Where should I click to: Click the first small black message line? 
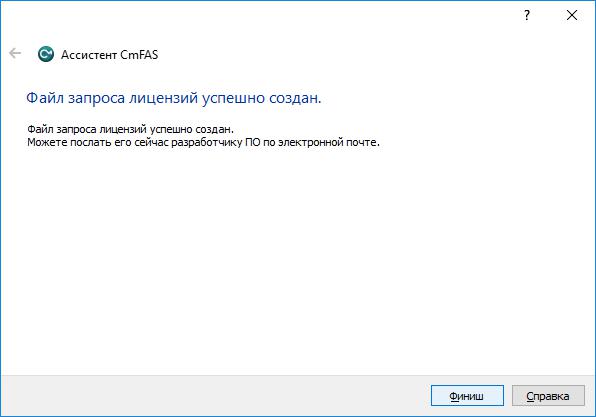(x=130, y=129)
